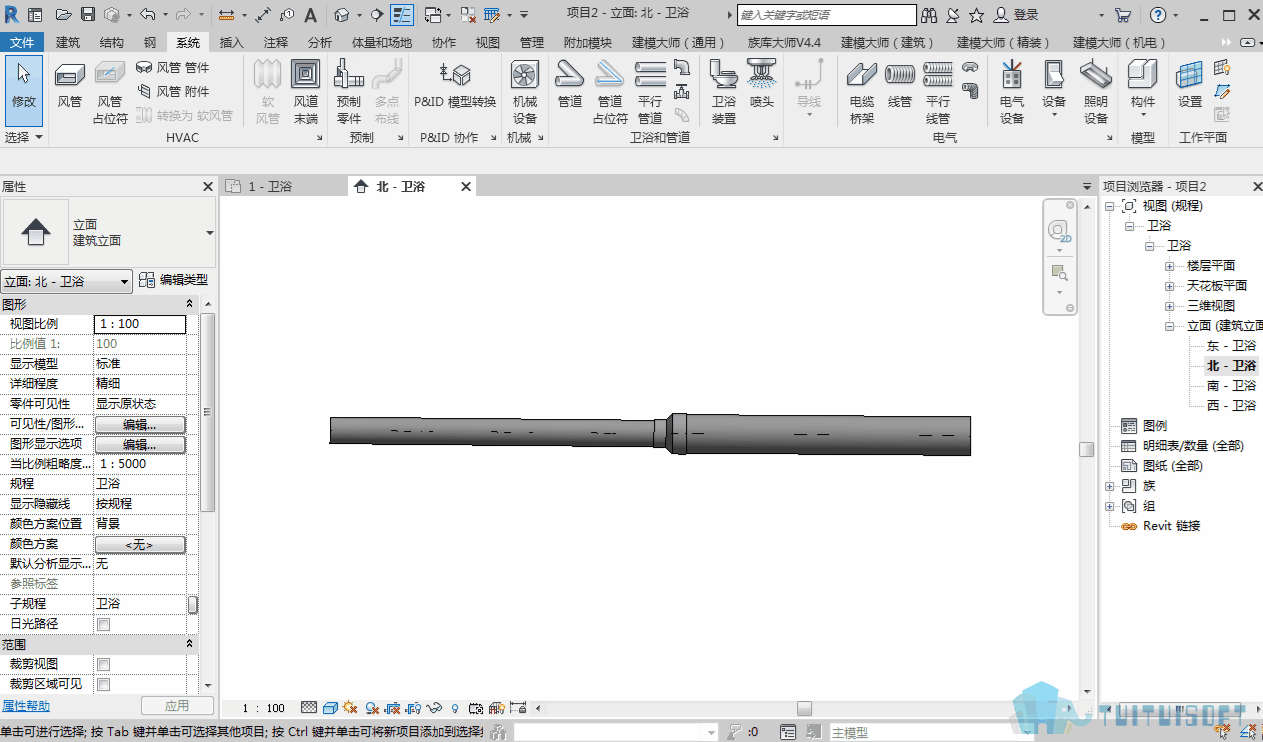
Task: Open the 预制零件 fabrication part tool
Action: pos(349,90)
